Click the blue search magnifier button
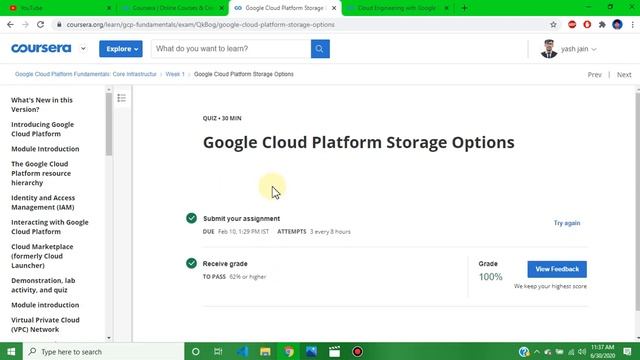The width and height of the screenshot is (640, 360). pyautogui.click(x=320, y=49)
